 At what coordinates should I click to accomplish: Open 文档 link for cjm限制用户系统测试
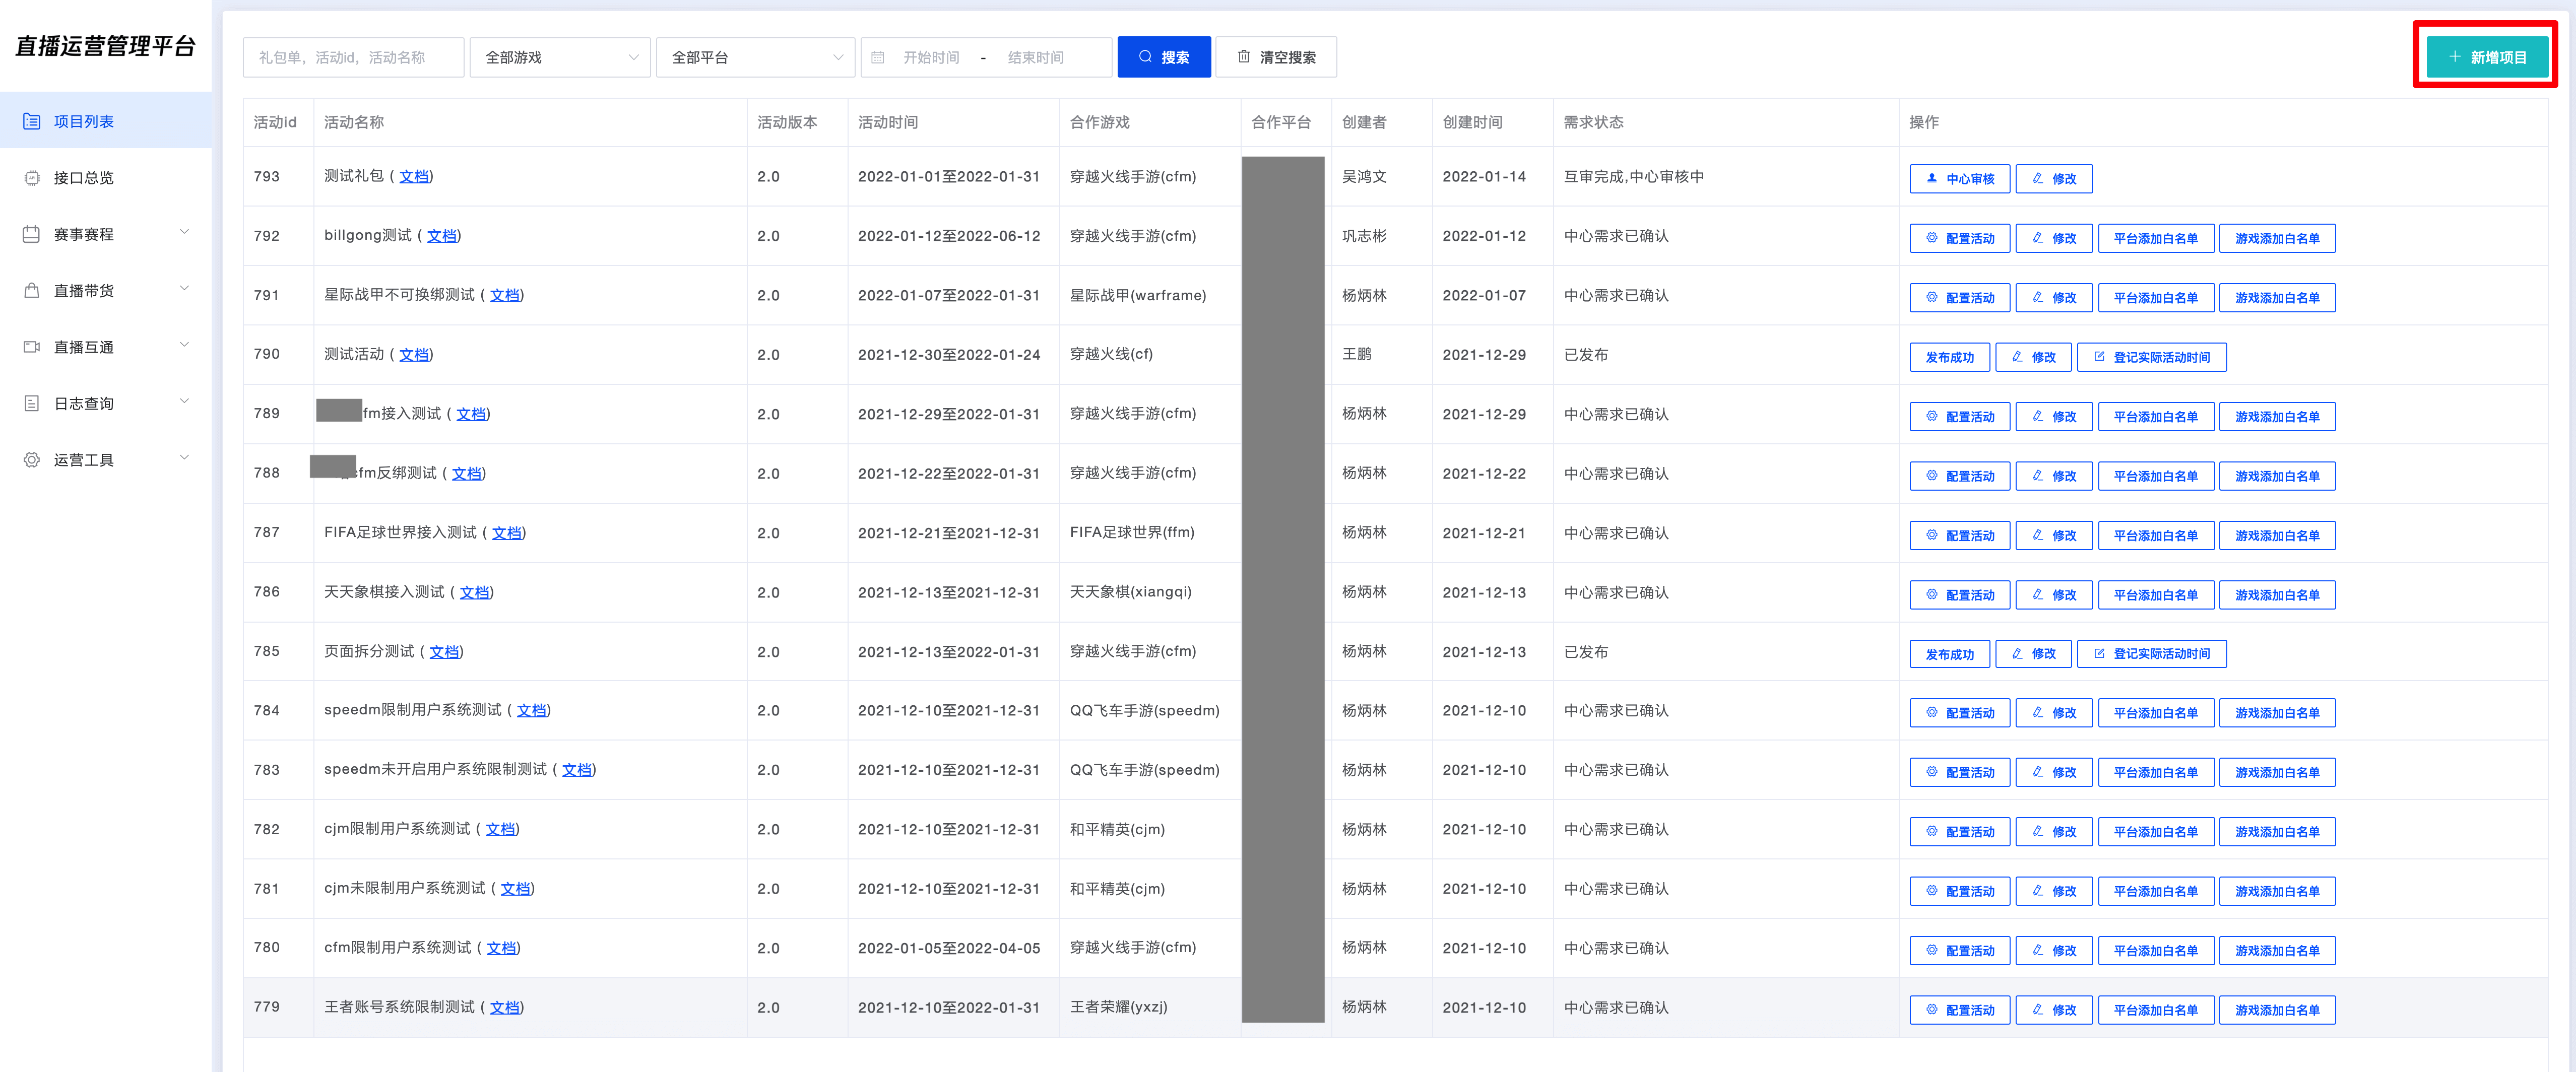tap(500, 830)
